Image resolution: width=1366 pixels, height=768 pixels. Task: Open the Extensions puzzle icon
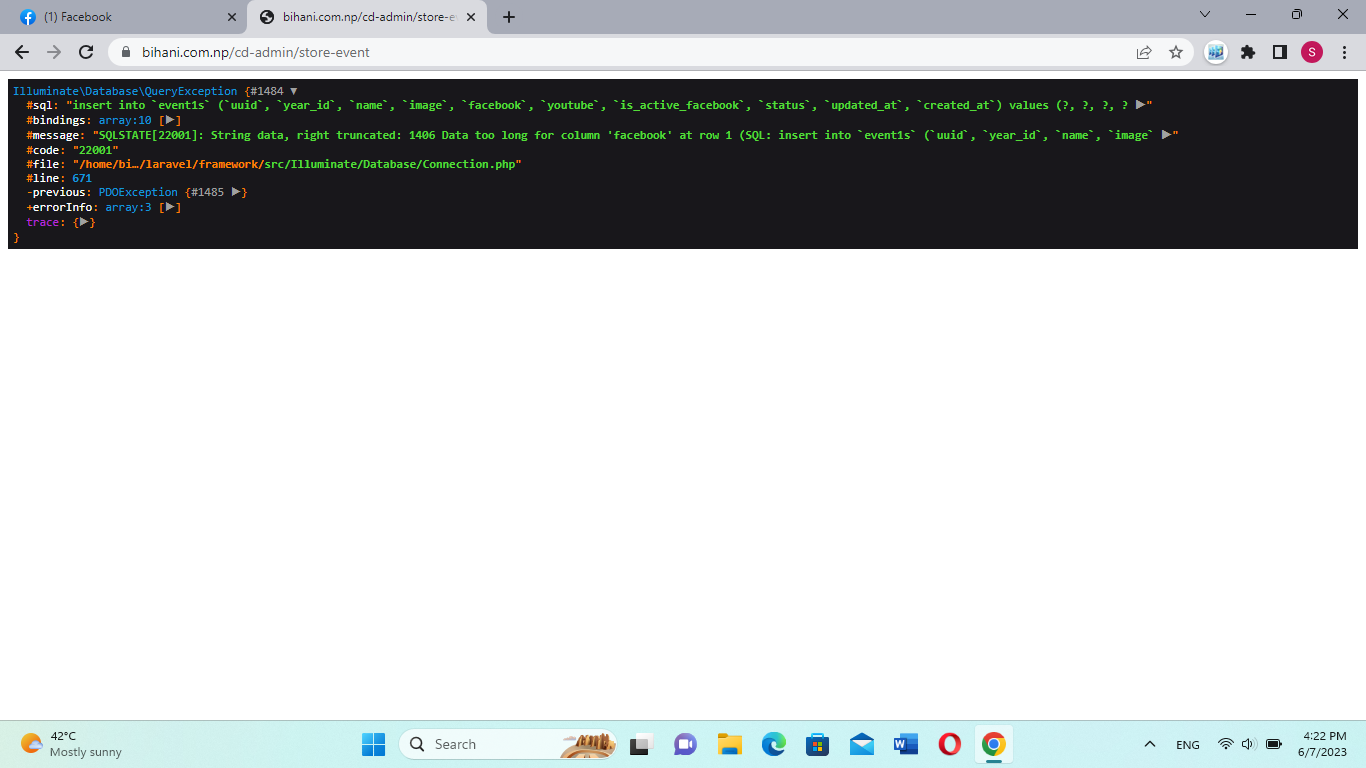tap(1248, 52)
